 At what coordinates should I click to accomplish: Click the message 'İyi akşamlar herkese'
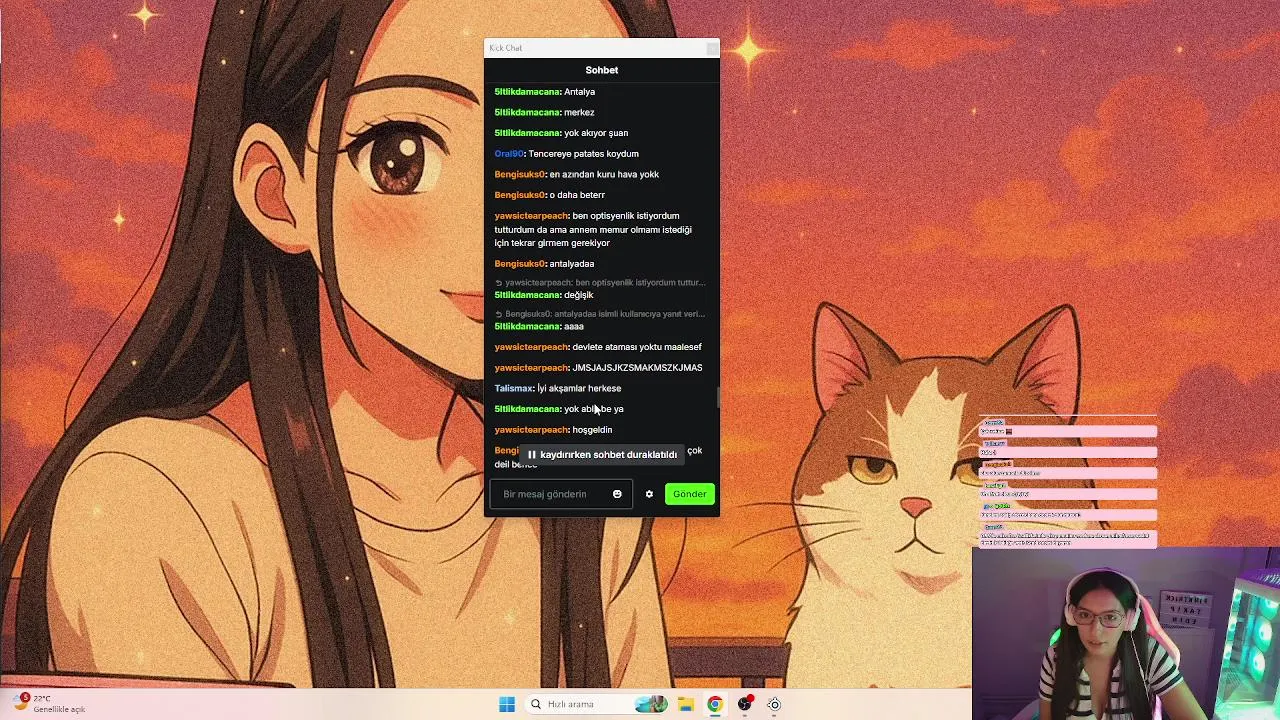(x=579, y=388)
